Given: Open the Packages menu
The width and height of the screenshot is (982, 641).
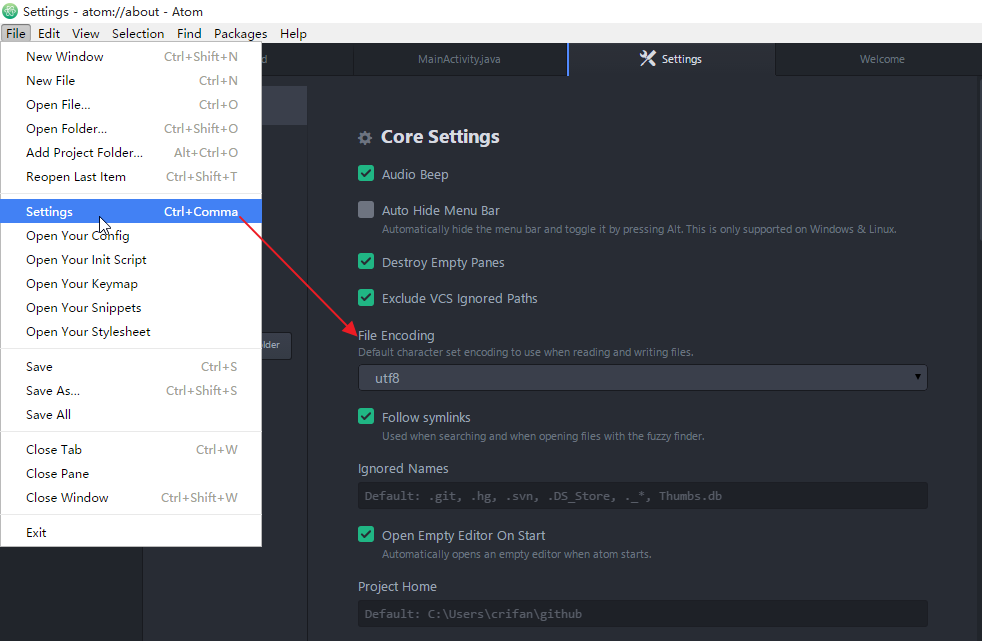Looking at the screenshot, I should (x=240, y=33).
